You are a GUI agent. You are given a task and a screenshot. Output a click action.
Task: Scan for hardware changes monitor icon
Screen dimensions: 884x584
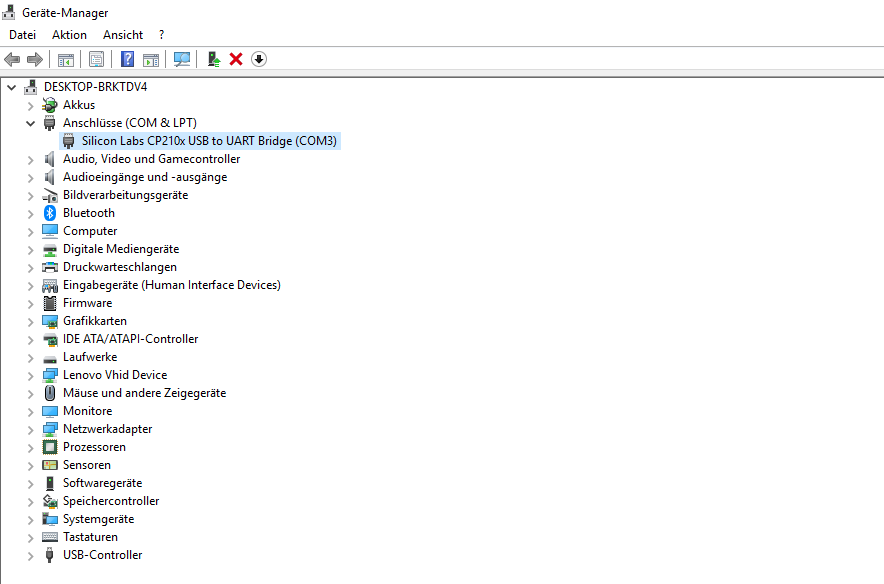182,59
